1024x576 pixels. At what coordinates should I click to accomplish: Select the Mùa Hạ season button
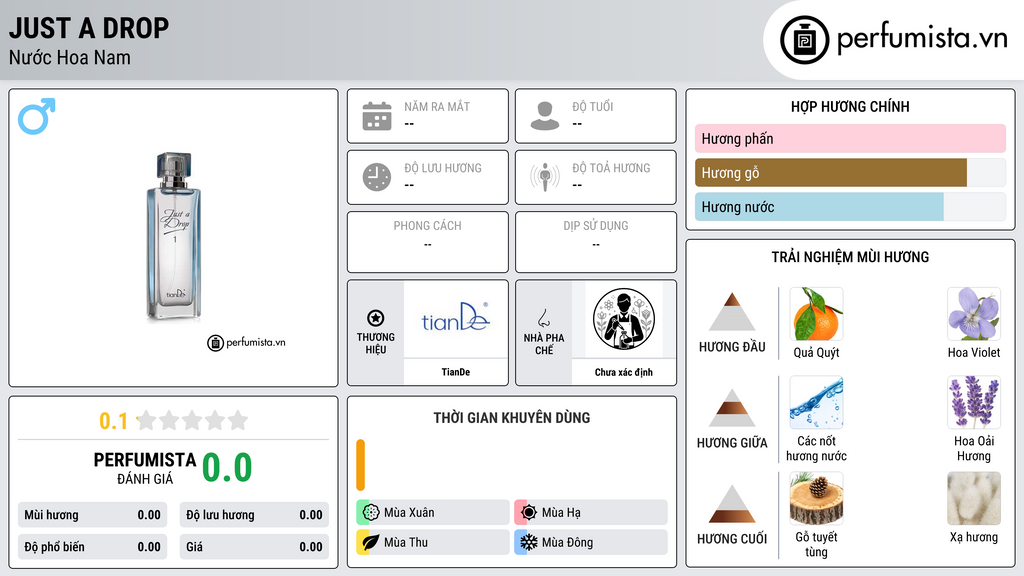coord(591,512)
